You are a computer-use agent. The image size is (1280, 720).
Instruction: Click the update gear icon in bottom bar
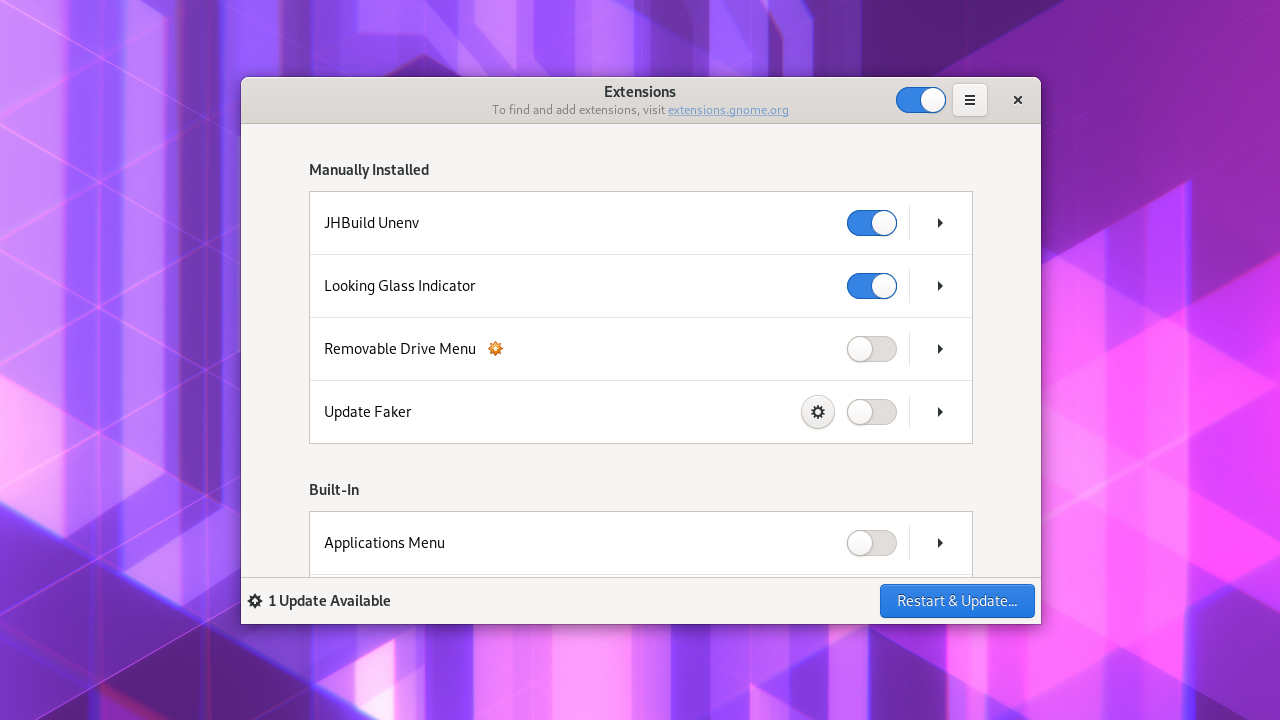[255, 601]
